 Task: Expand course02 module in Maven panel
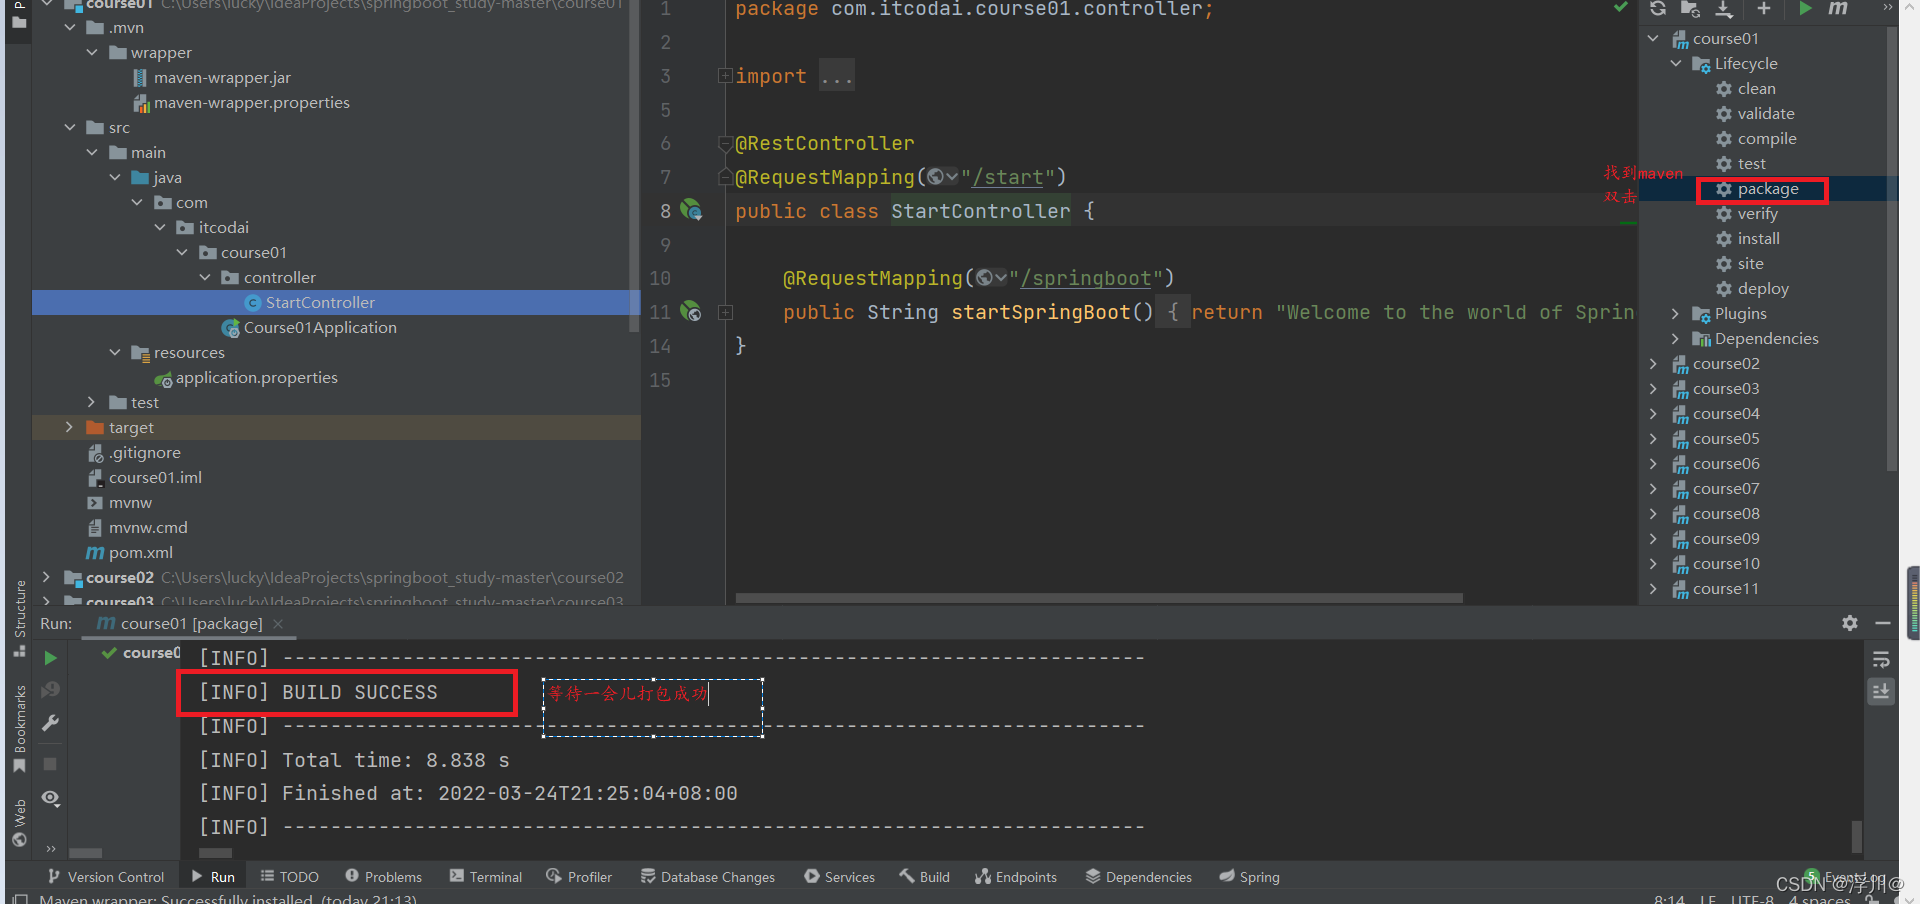tap(1653, 364)
